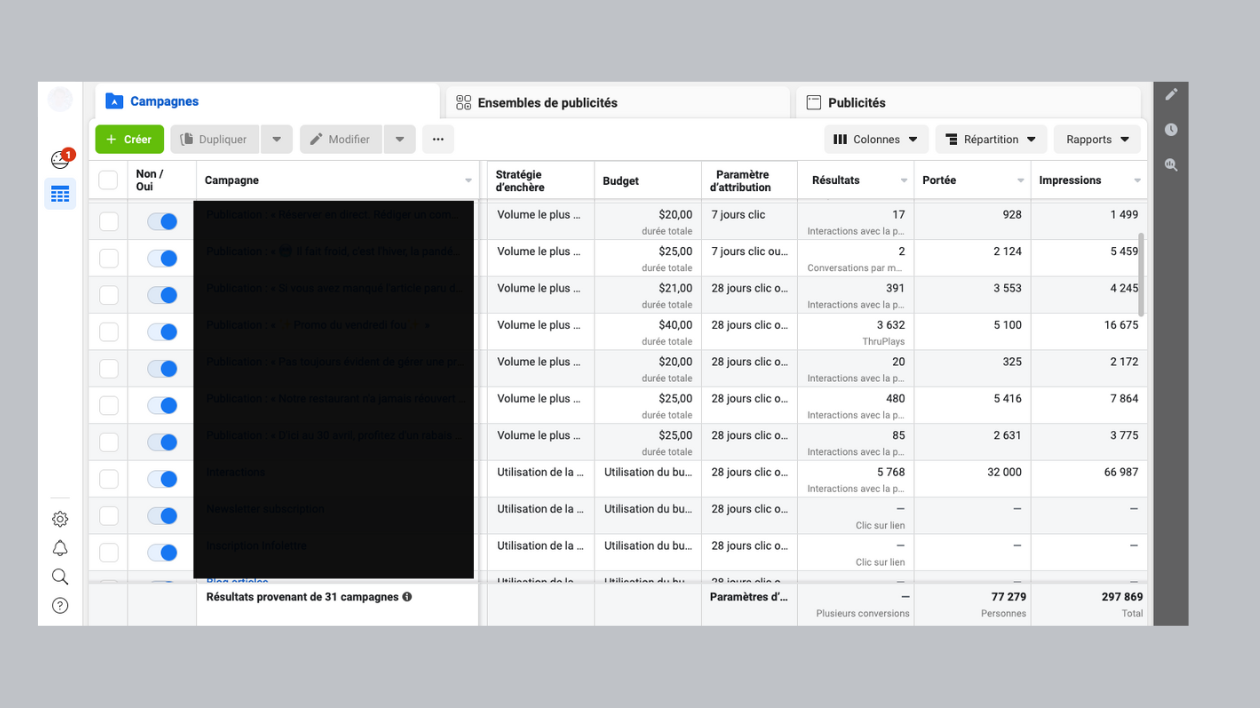Select the campaigns table grid icon in sidebar

[60, 194]
